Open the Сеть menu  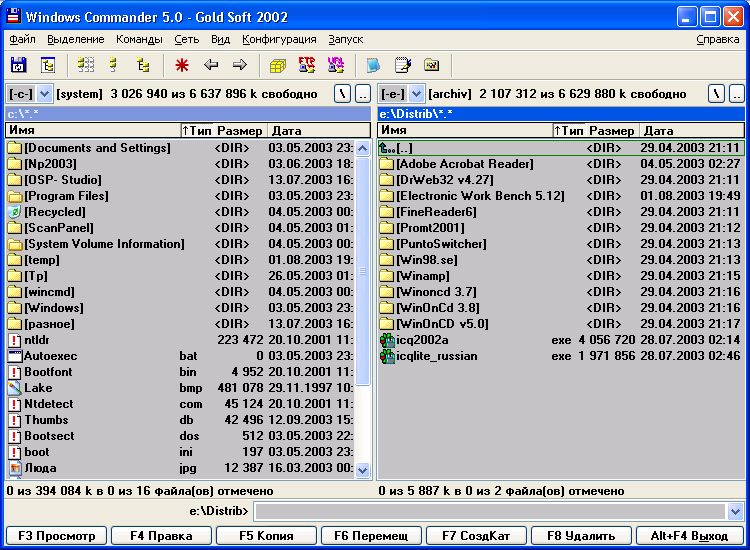pyautogui.click(x=187, y=39)
